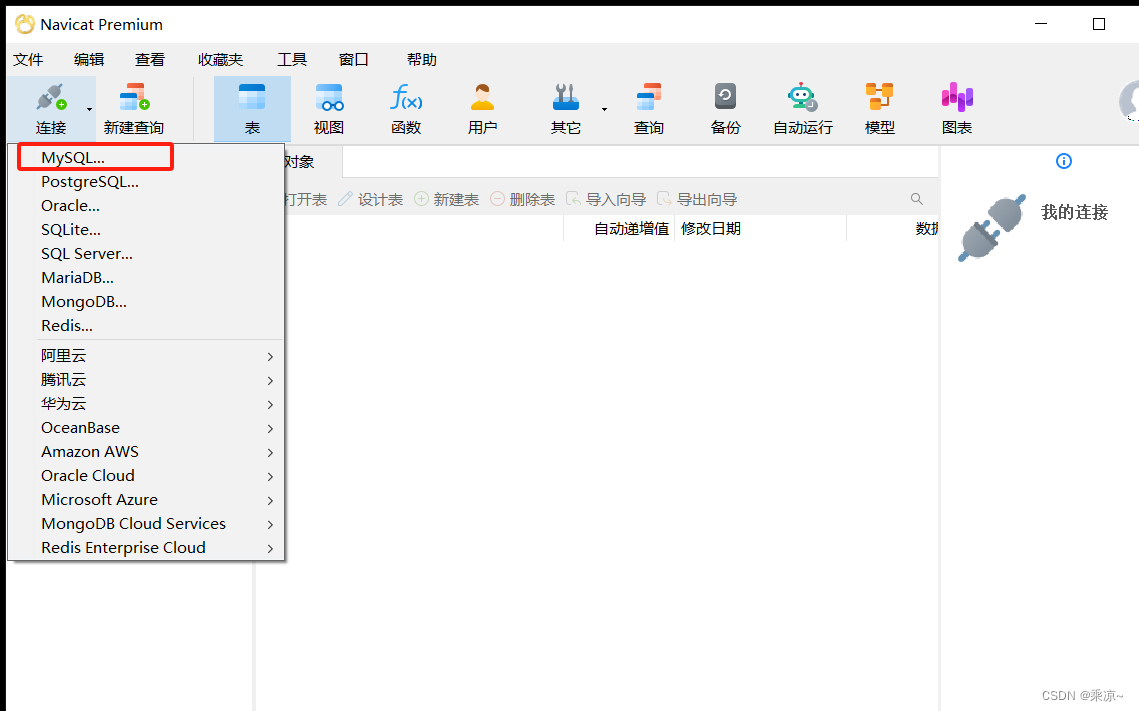1139x711 pixels.
Task: Minimize the Navicat Premium window
Action: point(1041,24)
